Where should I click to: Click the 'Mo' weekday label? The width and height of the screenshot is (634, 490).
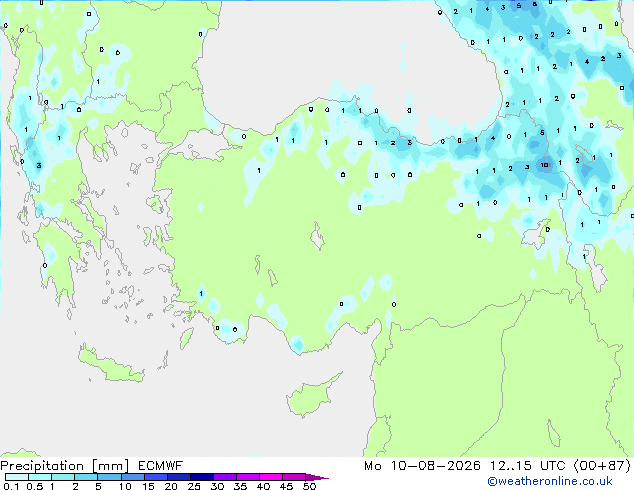coord(373,466)
